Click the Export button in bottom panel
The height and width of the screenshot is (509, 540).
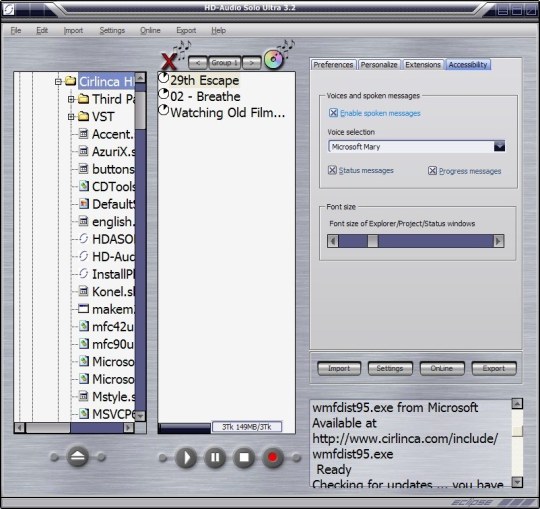pyautogui.click(x=494, y=368)
